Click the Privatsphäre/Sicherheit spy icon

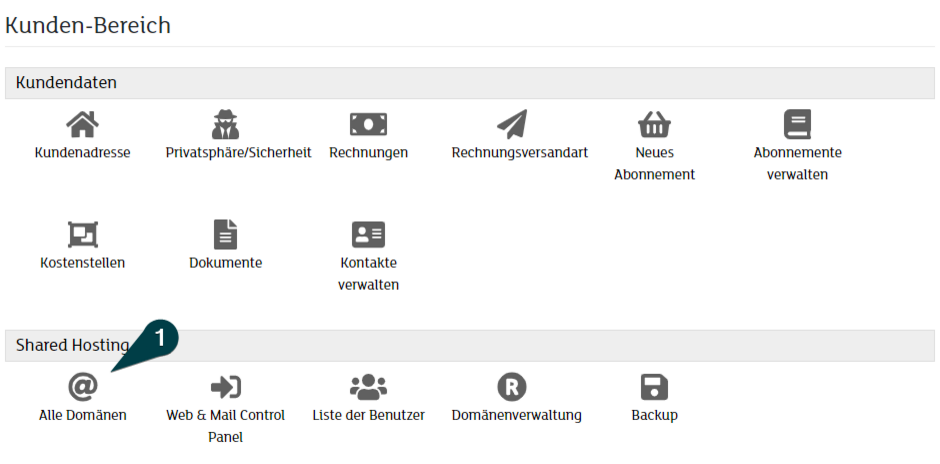pyautogui.click(x=225, y=125)
